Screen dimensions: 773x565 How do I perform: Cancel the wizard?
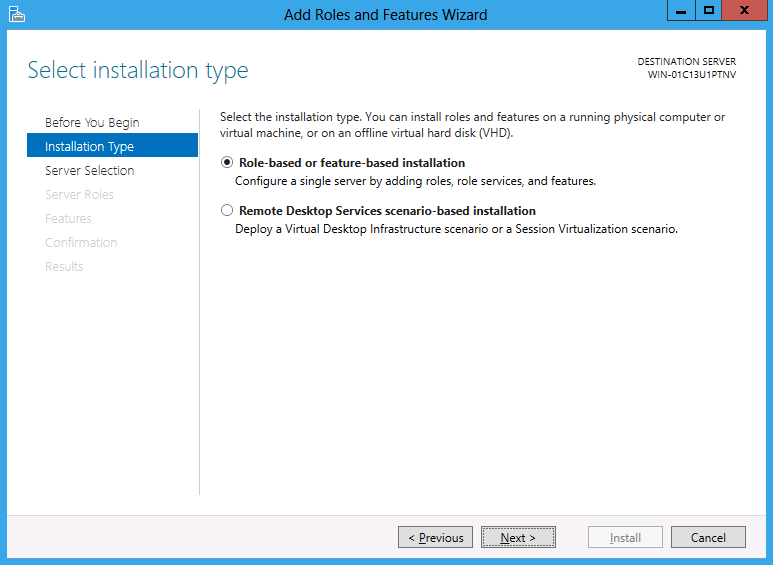pos(708,537)
